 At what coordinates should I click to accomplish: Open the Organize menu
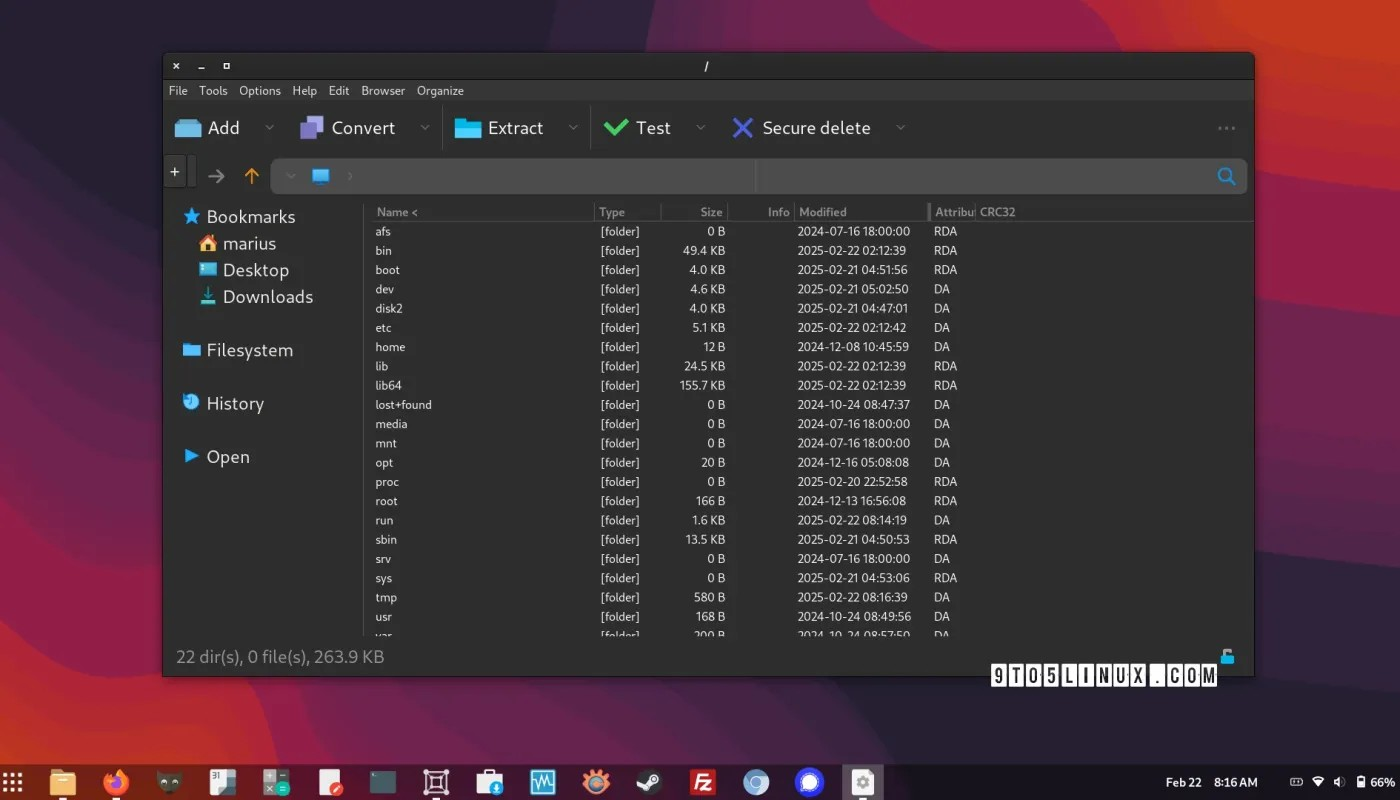[440, 90]
